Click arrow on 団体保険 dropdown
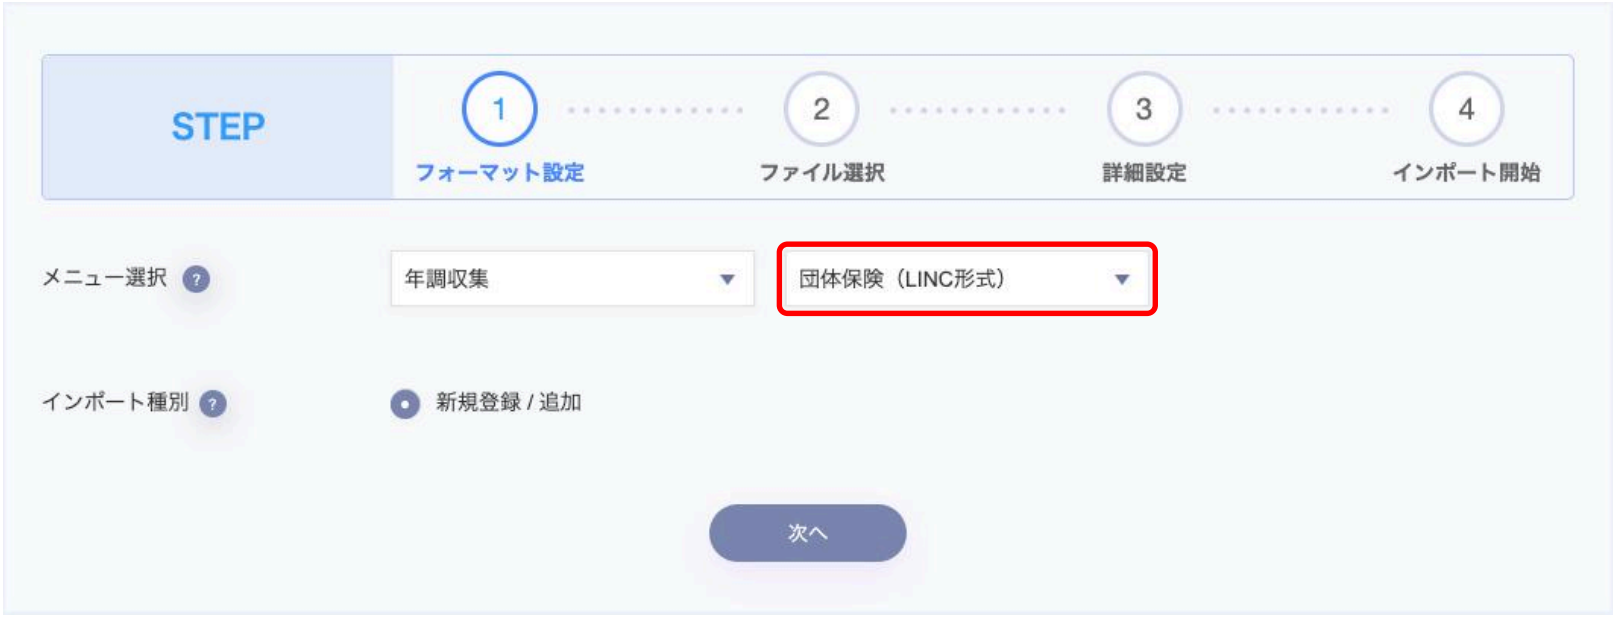 click(x=1122, y=279)
